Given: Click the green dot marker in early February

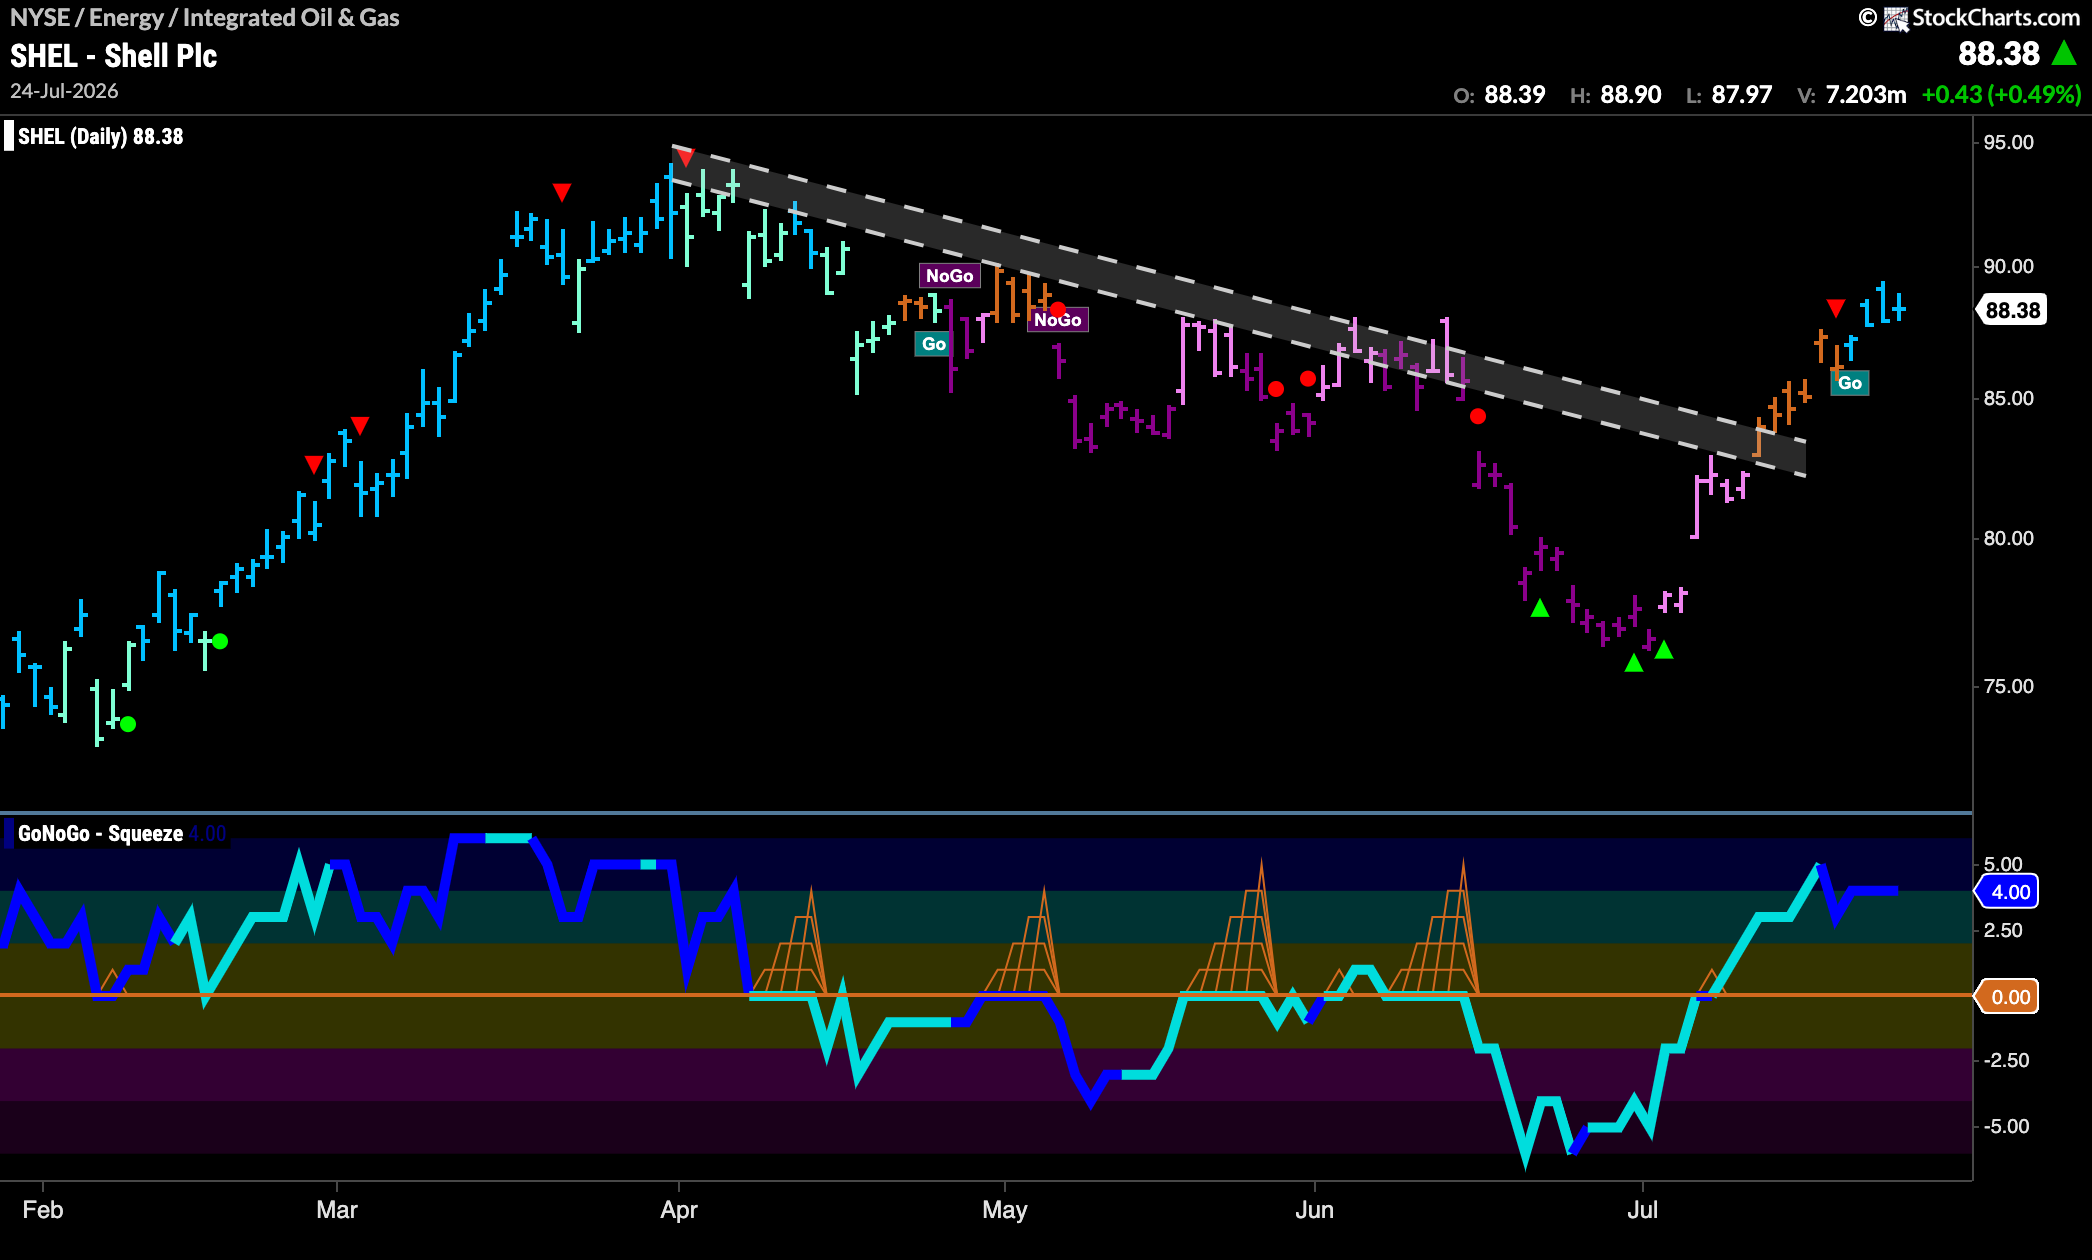Looking at the screenshot, I should tap(128, 724).
